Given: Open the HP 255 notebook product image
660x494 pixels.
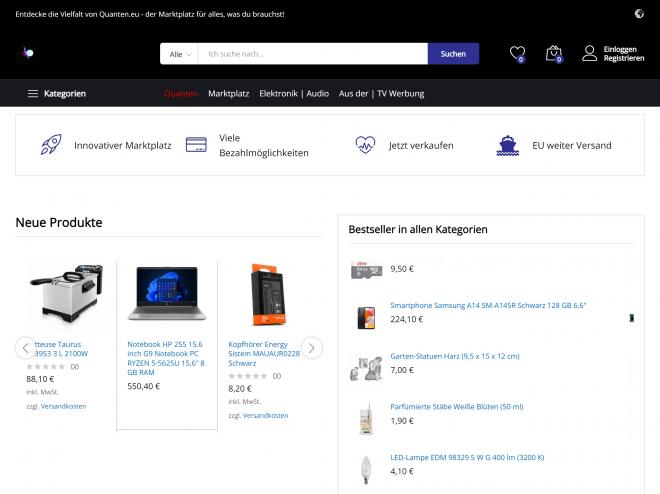Looking at the screenshot, I should click(x=167, y=293).
